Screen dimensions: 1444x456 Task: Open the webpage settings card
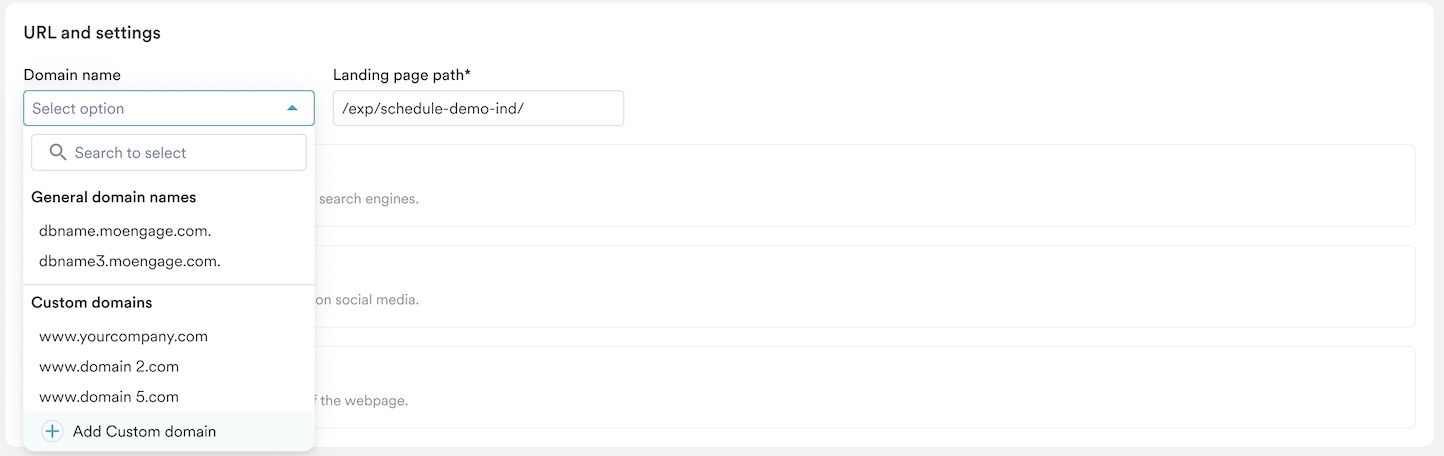pyautogui.click(x=860, y=388)
